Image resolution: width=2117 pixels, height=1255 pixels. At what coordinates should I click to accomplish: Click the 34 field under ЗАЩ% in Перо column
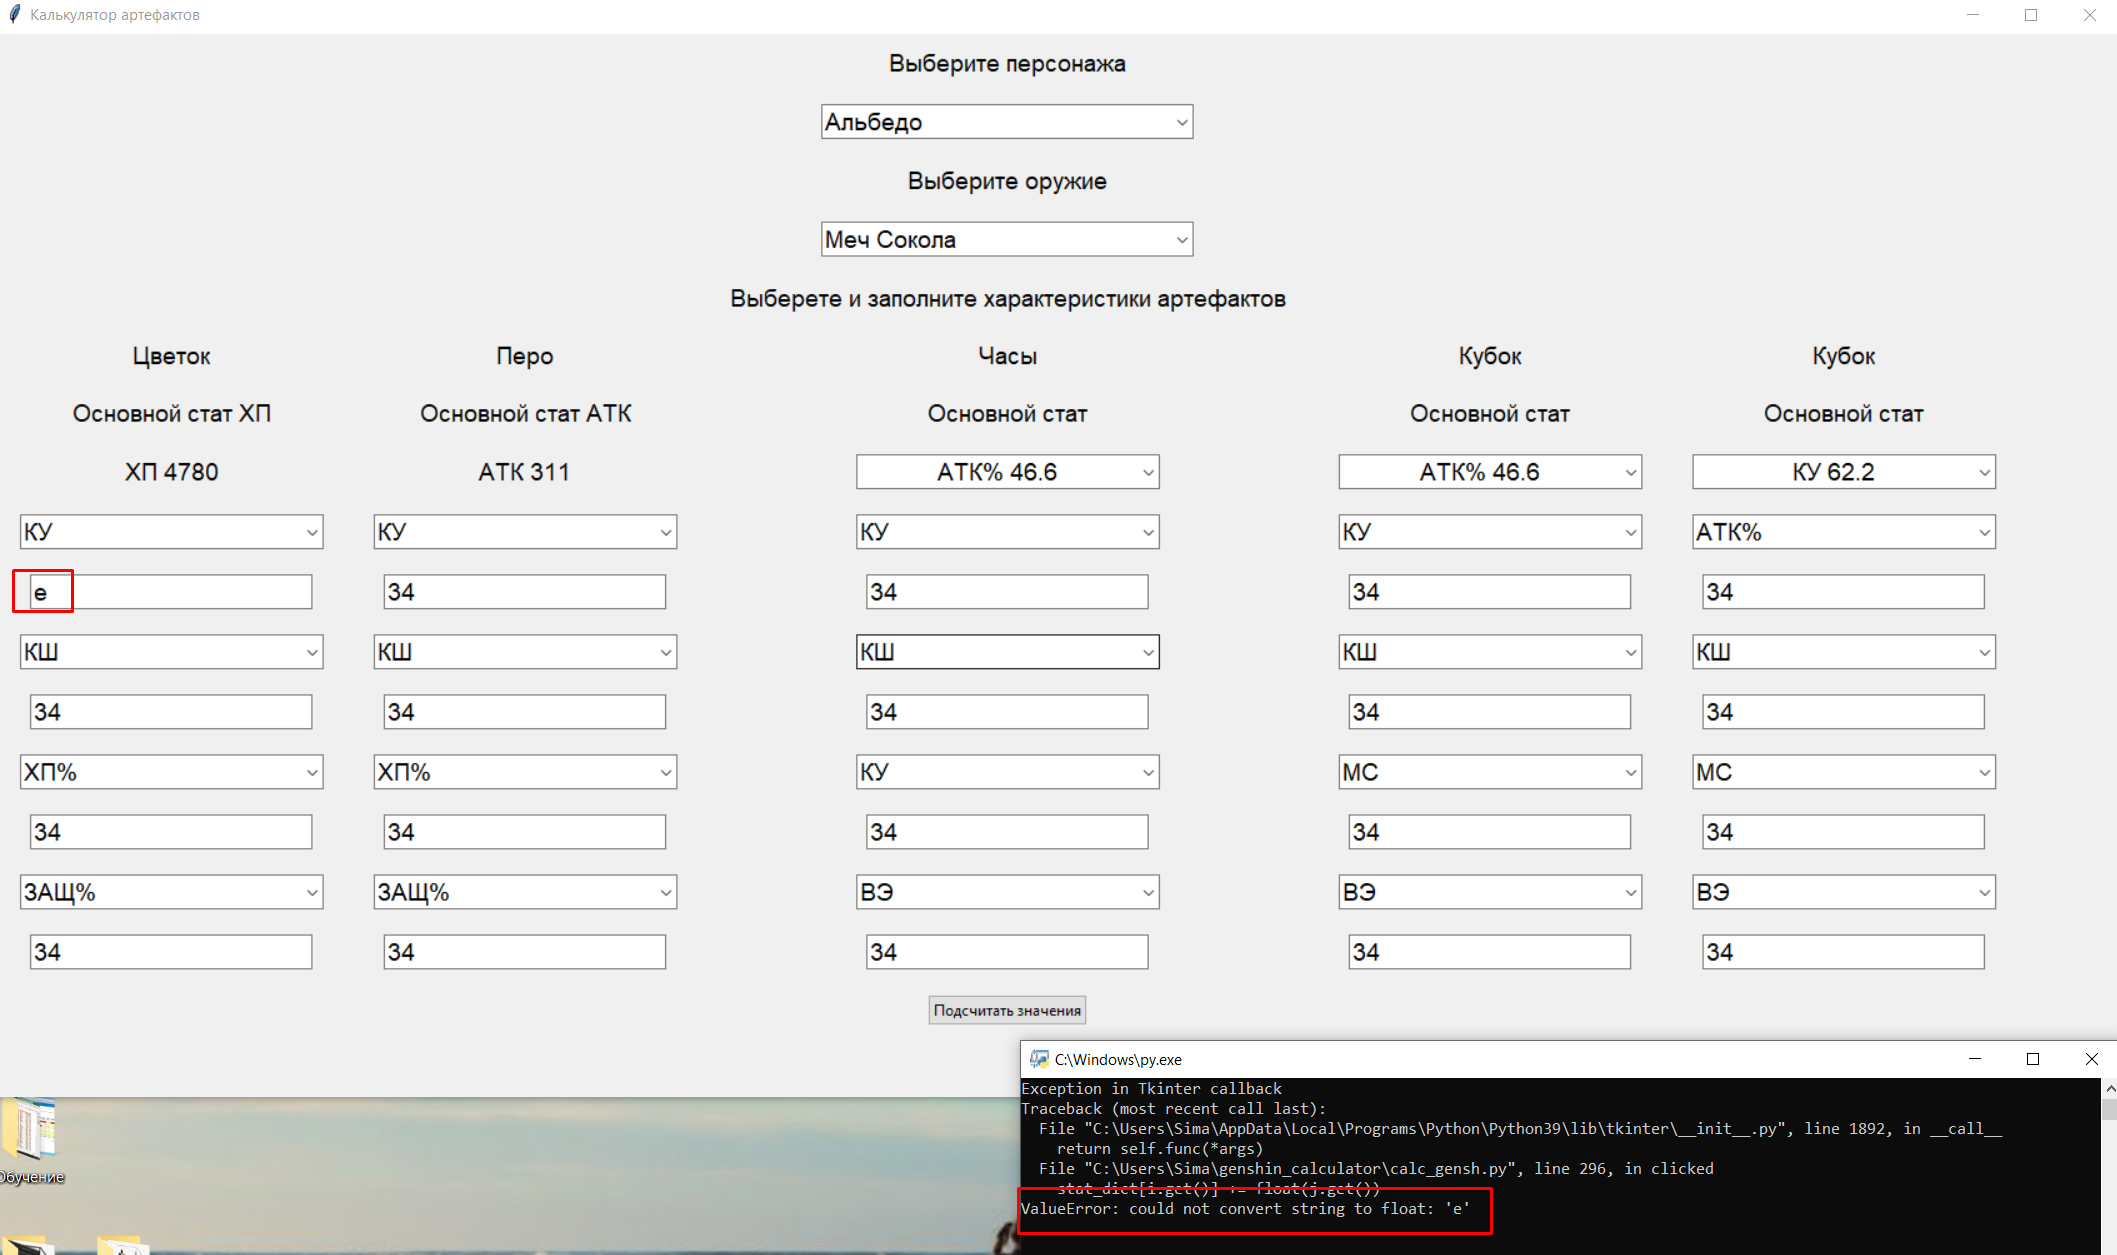point(525,951)
